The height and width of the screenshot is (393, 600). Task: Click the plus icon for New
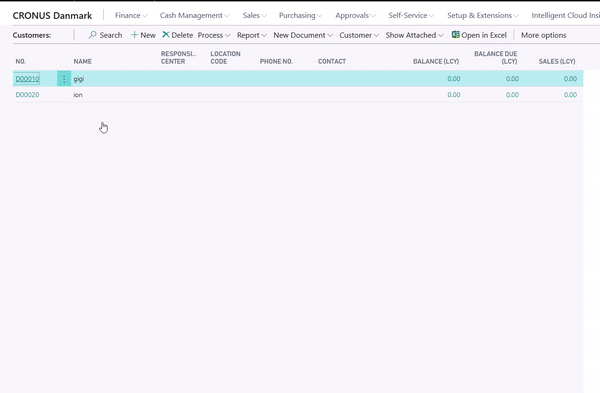click(134, 35)
